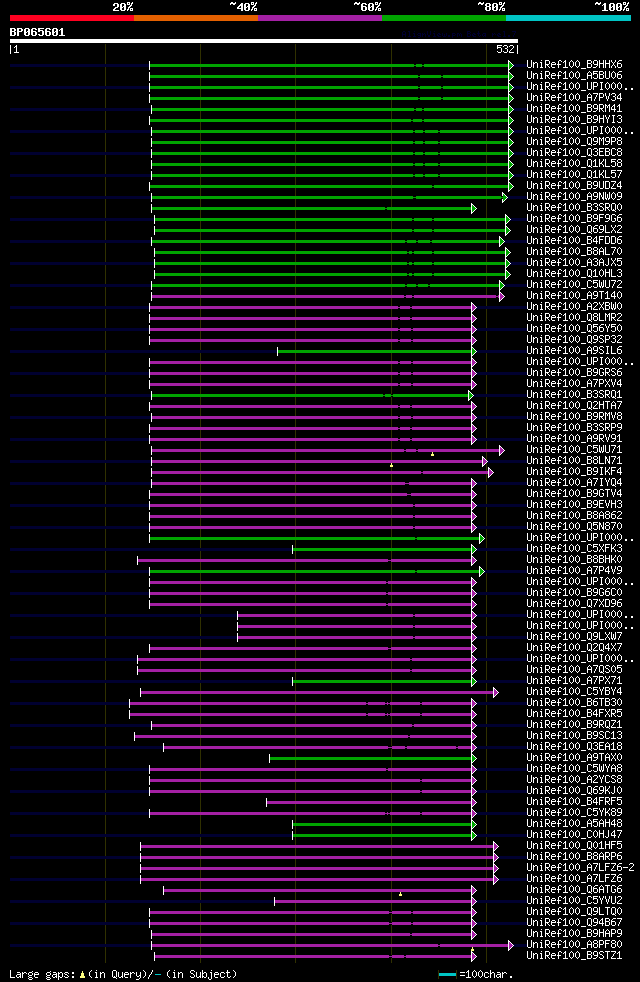Select the BP065601 query label
640x982 pixels.
pyautogui.click(x=38, y=32)
